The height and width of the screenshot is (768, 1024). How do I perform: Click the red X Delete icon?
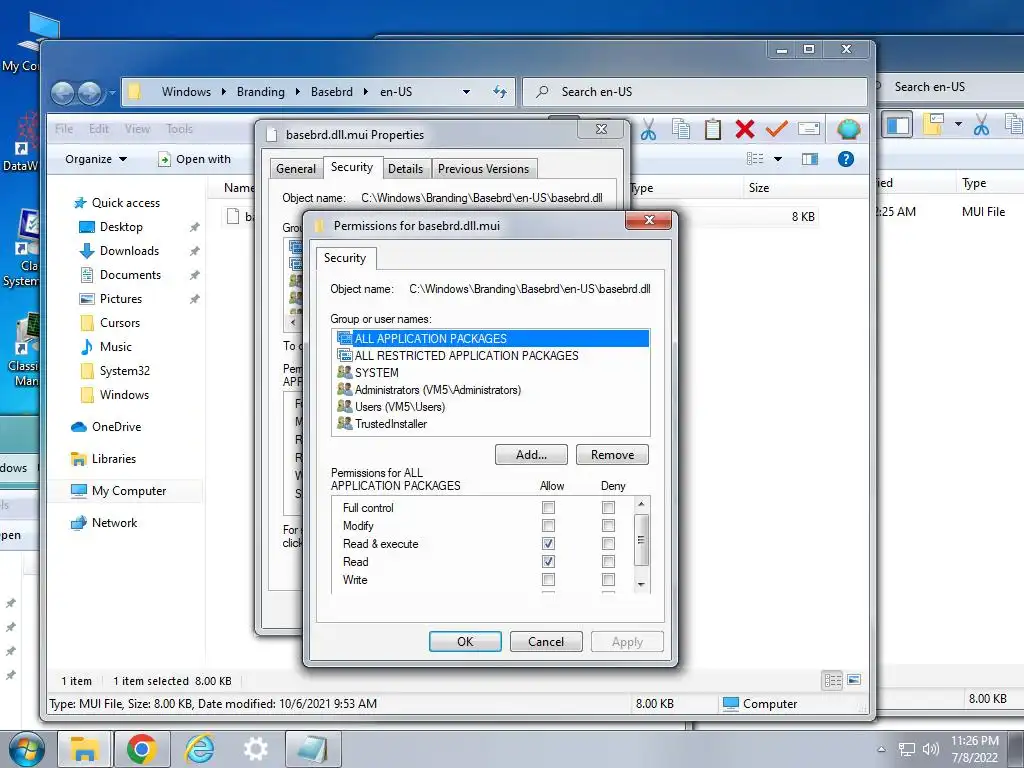[744, 129]
